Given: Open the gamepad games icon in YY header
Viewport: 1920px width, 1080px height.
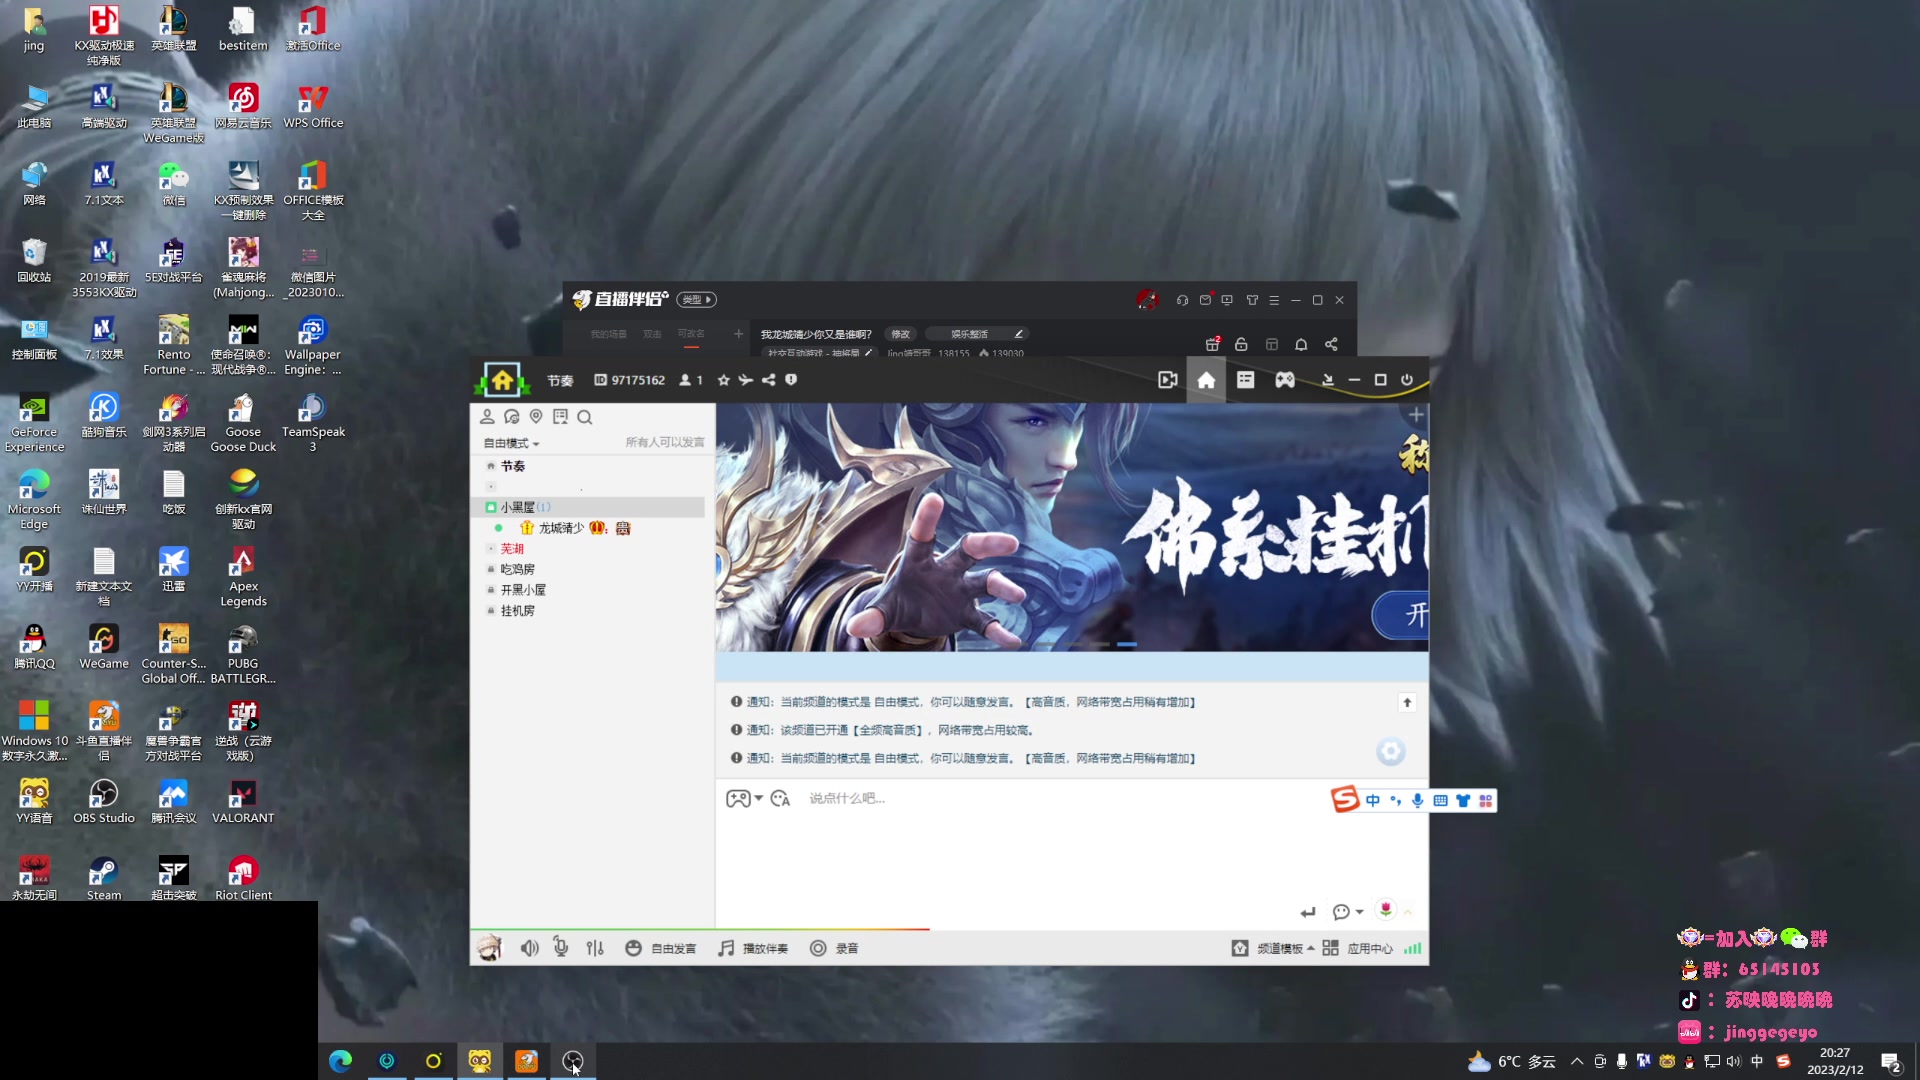Looking at the screenshot, I should click(x=1285, y=380).
